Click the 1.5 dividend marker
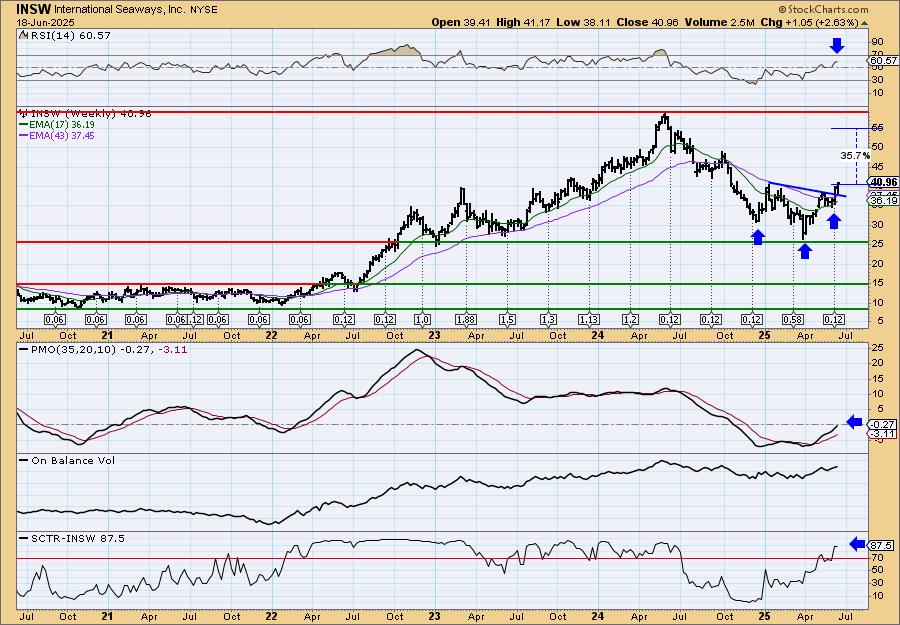 tap(507, 320)
